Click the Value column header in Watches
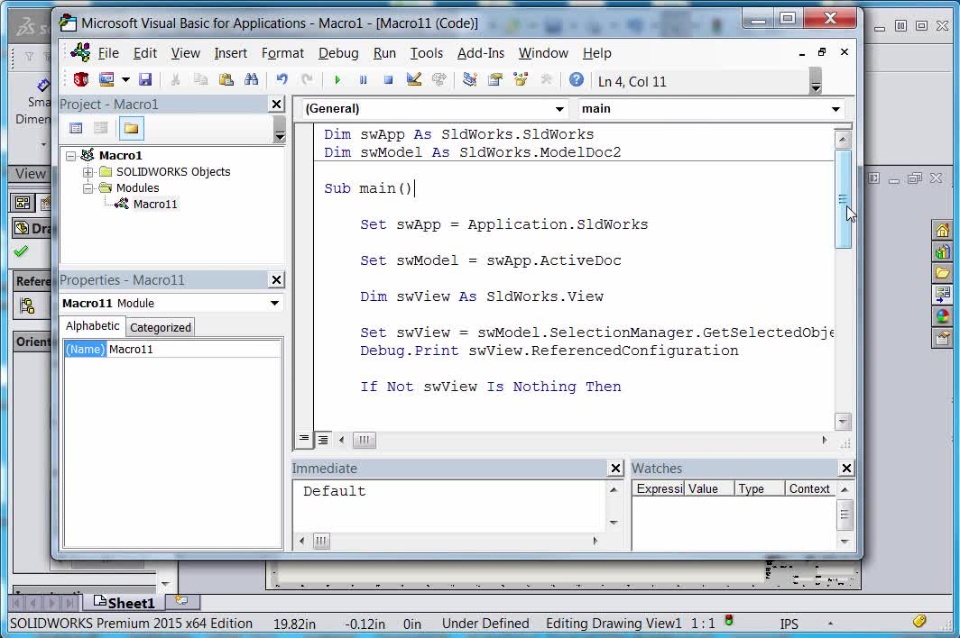This screenshot has width=960, height=638. coord(710,489)
